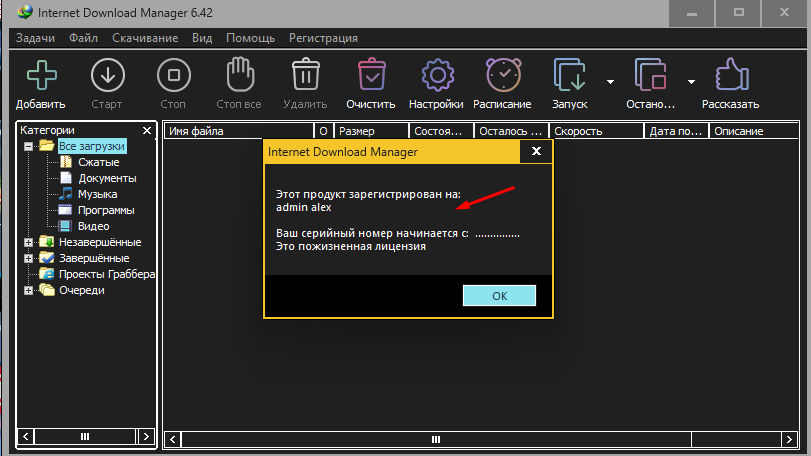Click the download list scroll-left arrow
This screenshot has height=456, width=811.
coord(173,439)
